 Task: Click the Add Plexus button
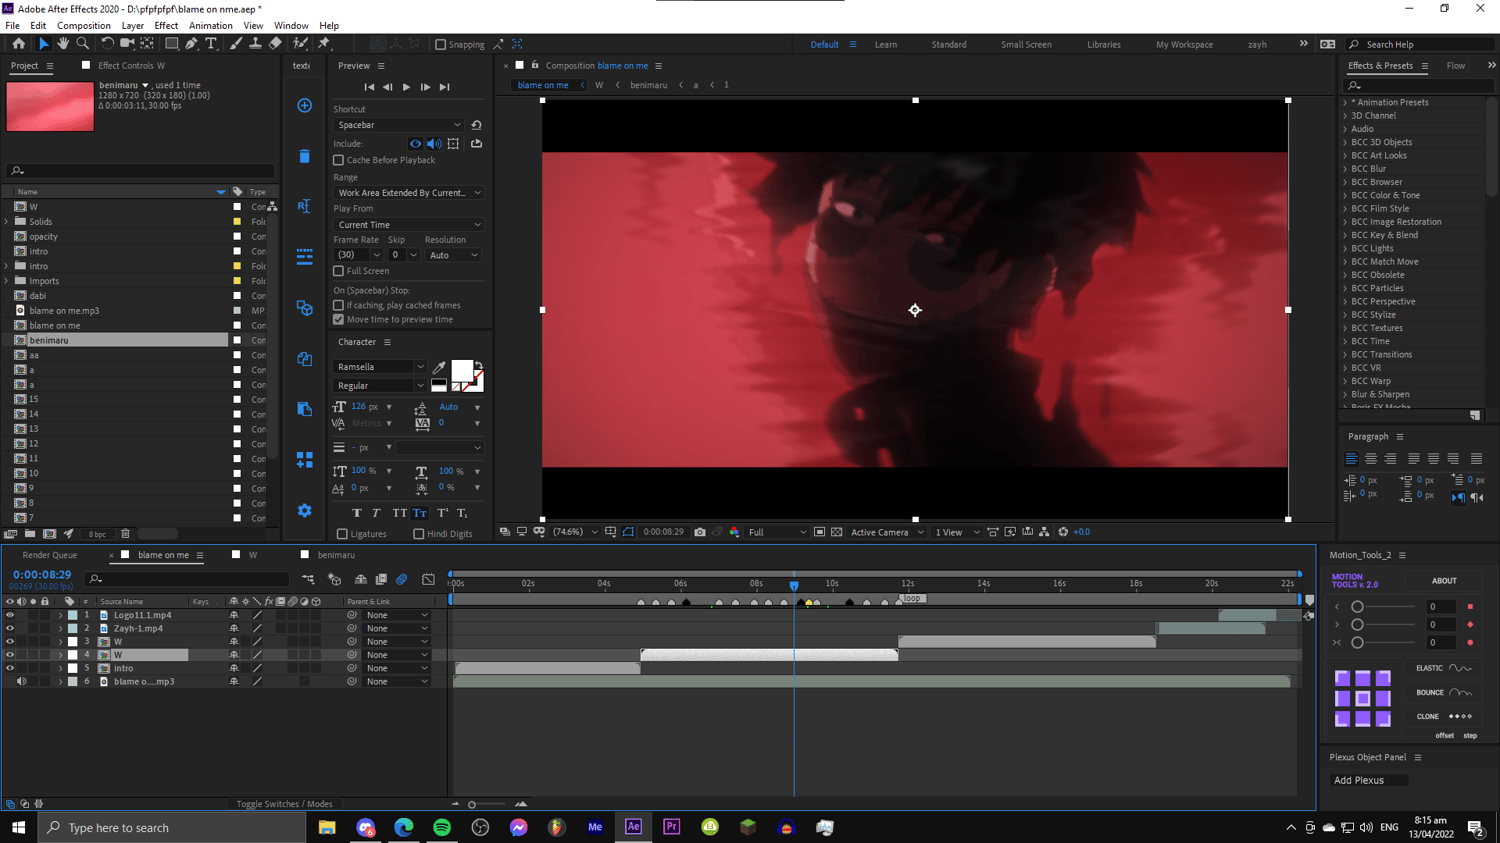1368,780
